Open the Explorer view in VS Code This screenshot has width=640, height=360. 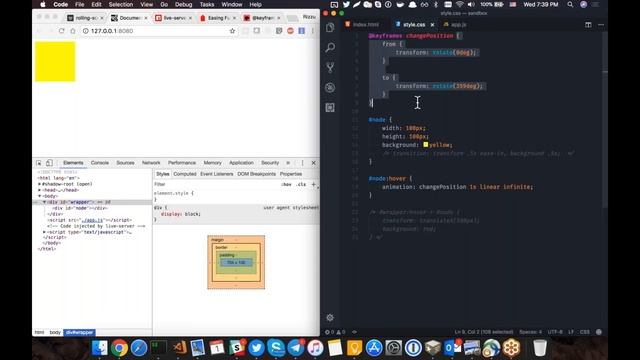click(330, 27)
